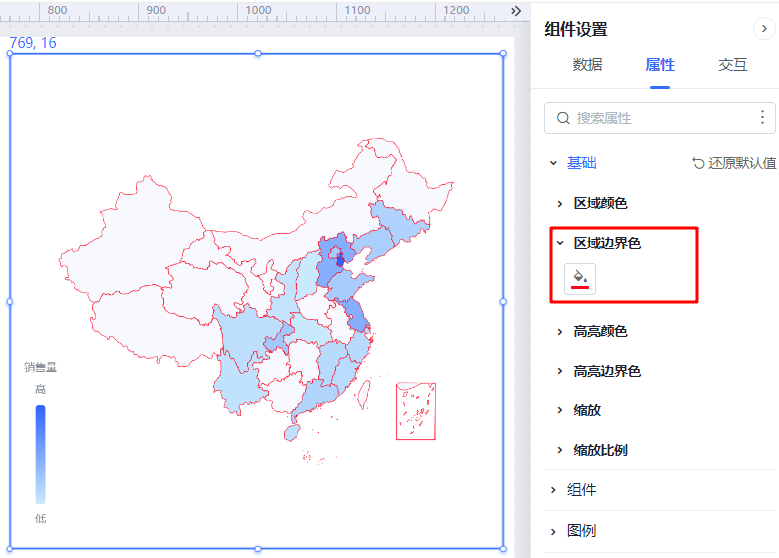This screenshot has height=558, width=779.
Task: Expand the 高亮颜色 property
Action: [x=560, y=331]
